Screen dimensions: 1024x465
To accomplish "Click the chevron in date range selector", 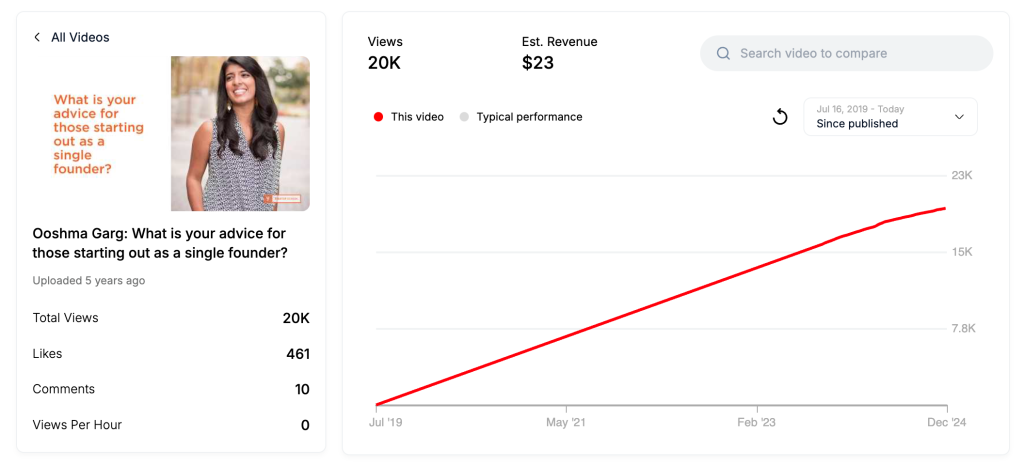I will (x=959, y=117).
